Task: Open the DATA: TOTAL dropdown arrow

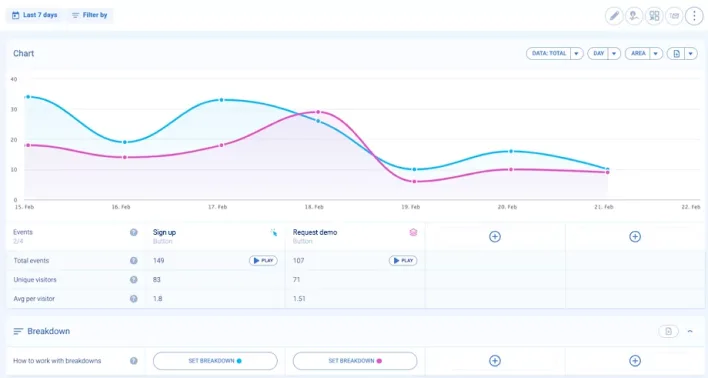Action: (577, 54)
